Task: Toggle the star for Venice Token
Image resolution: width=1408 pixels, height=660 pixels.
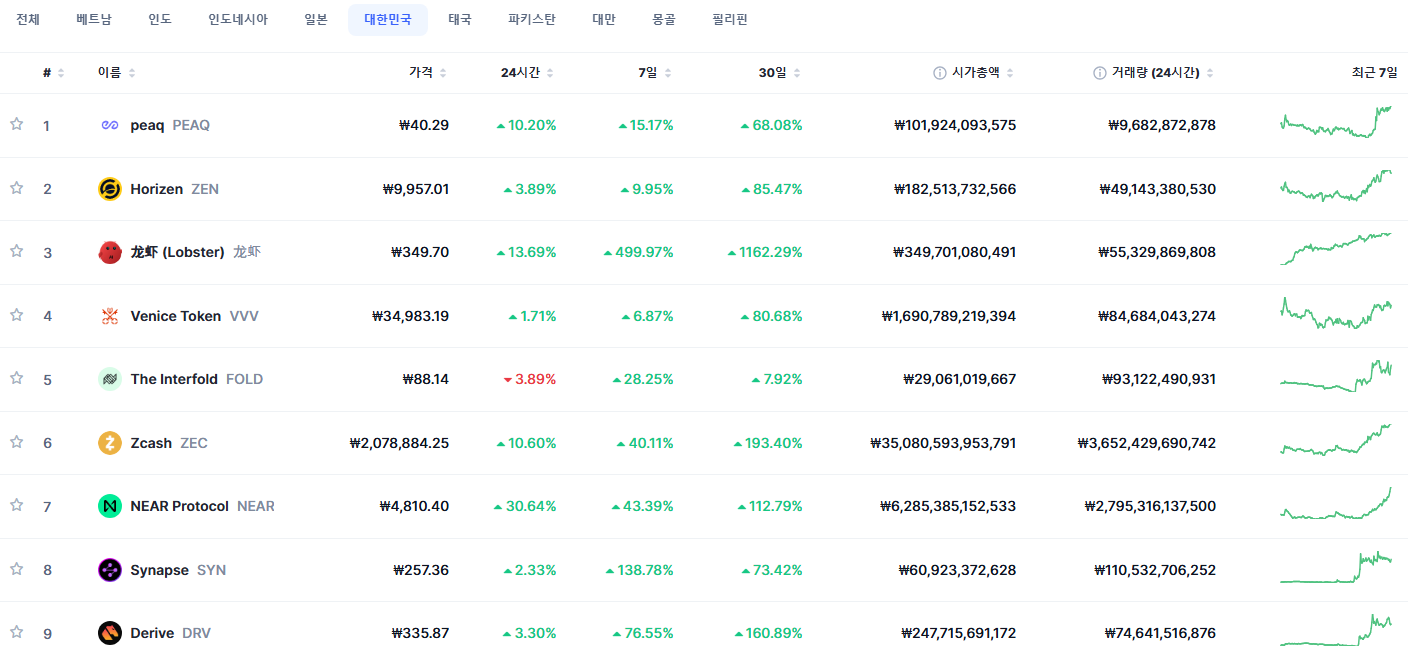Action: (16, 315)
